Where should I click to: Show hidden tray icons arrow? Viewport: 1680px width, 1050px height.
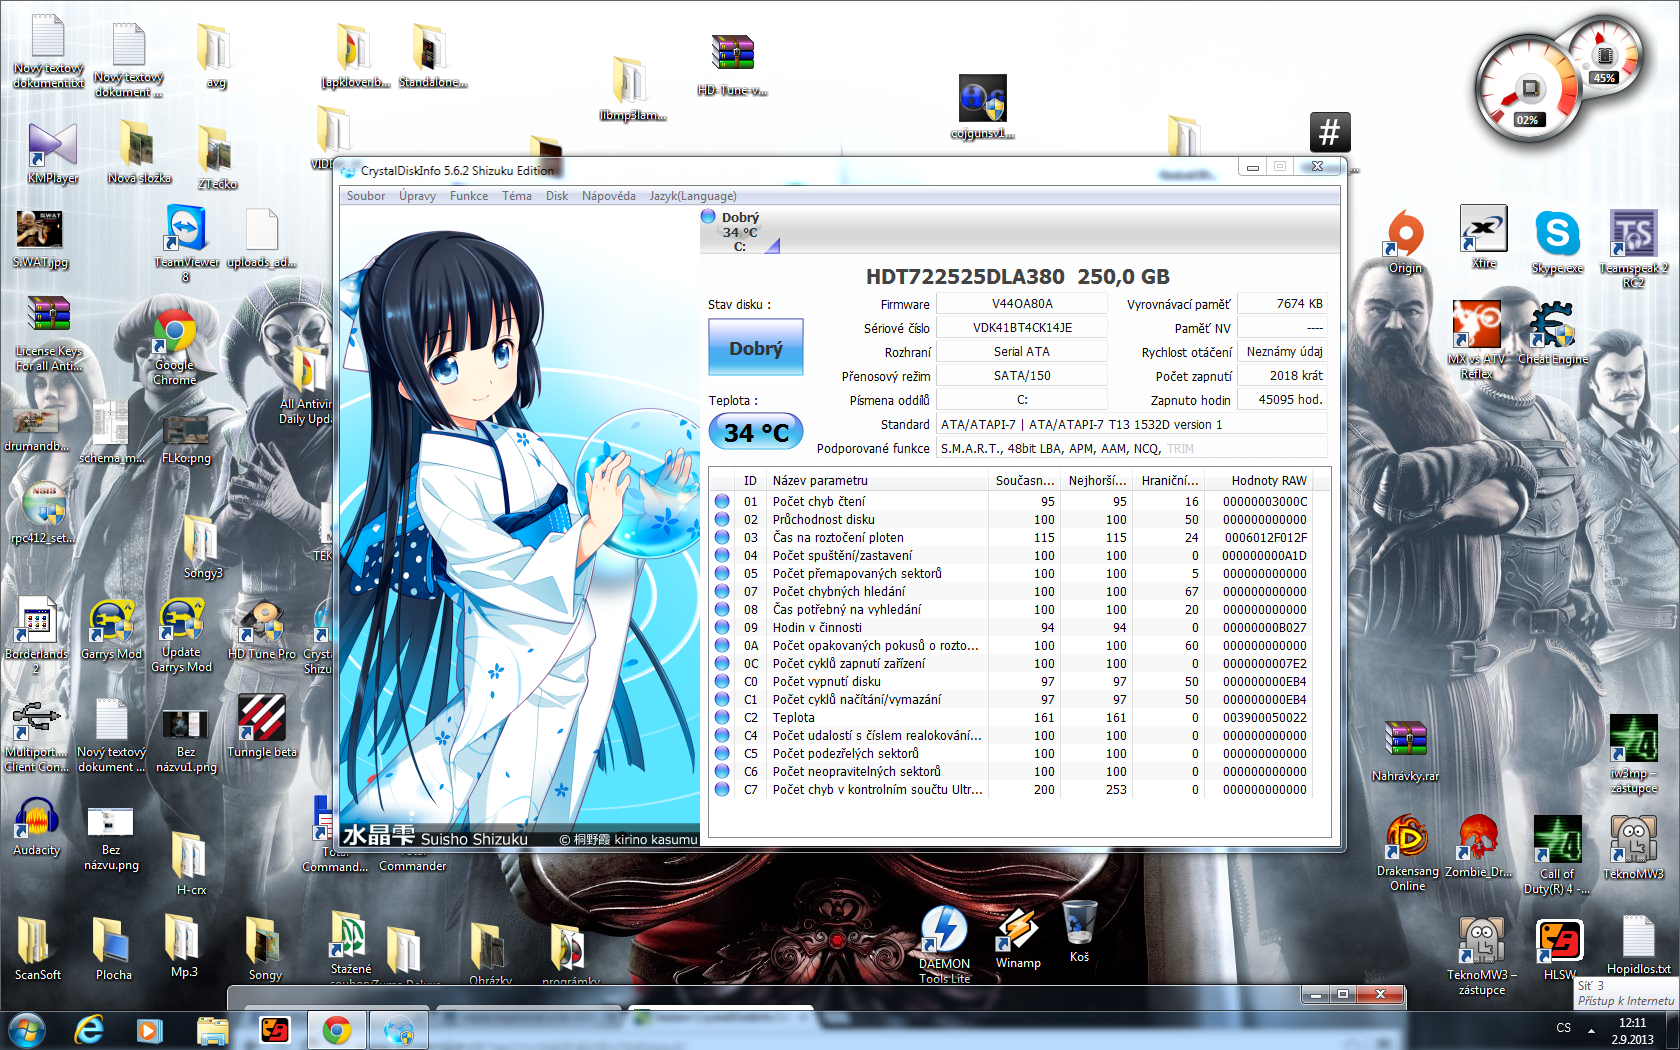(1591, 1030)
